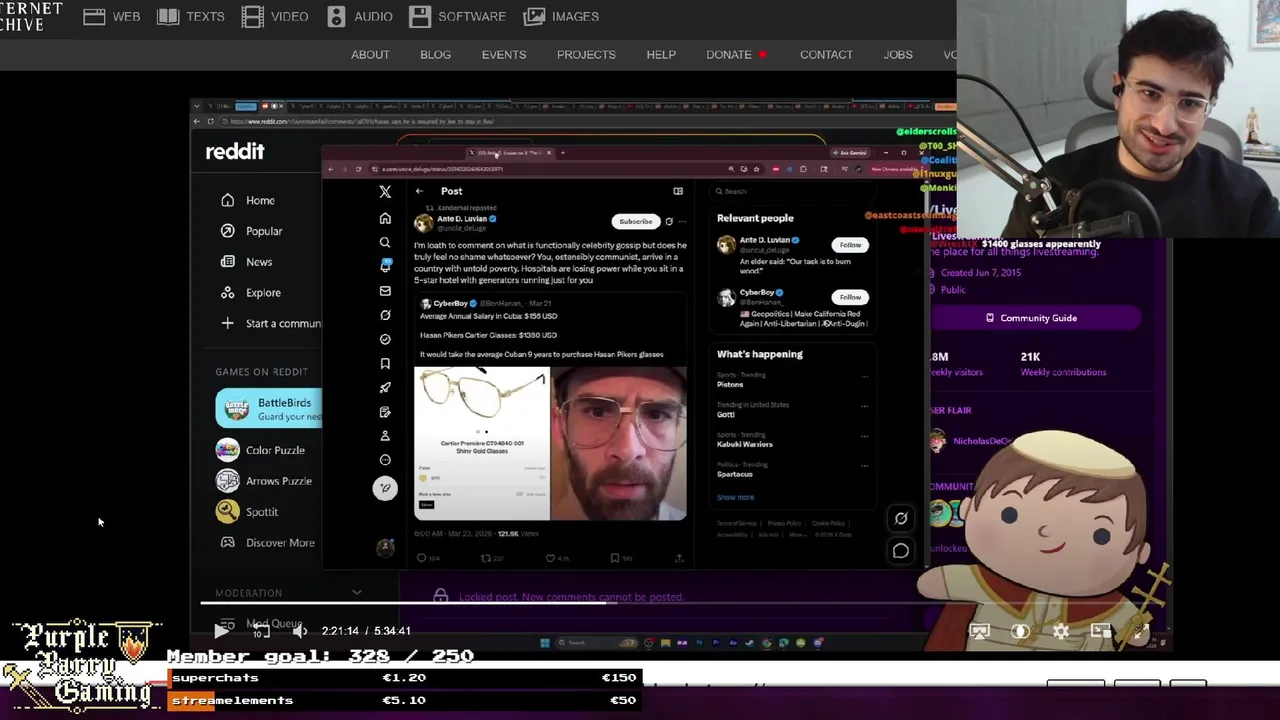Open Internet Archive AUDIO section

click(x=359, y=16)
